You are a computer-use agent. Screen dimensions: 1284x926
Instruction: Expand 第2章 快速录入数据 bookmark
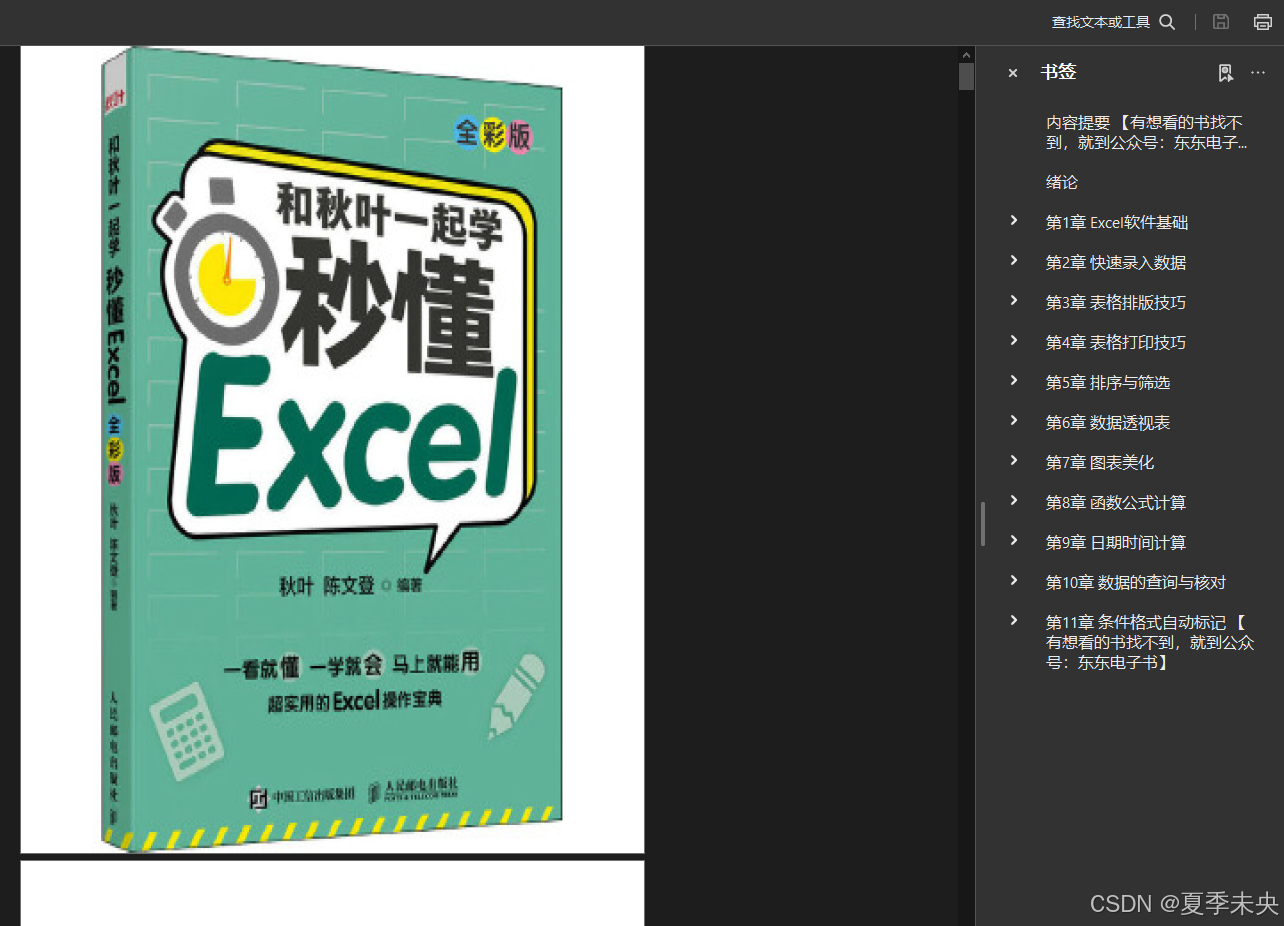pyautogui.click(x=1014, y=261)
